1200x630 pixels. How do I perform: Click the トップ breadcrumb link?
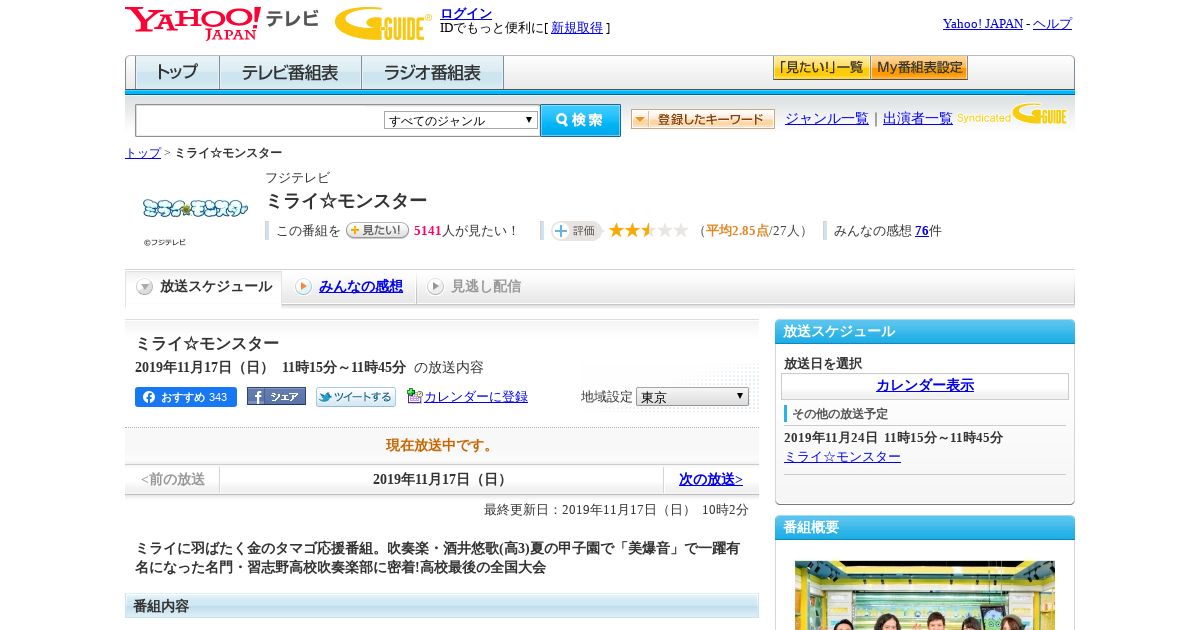point(143,153)
